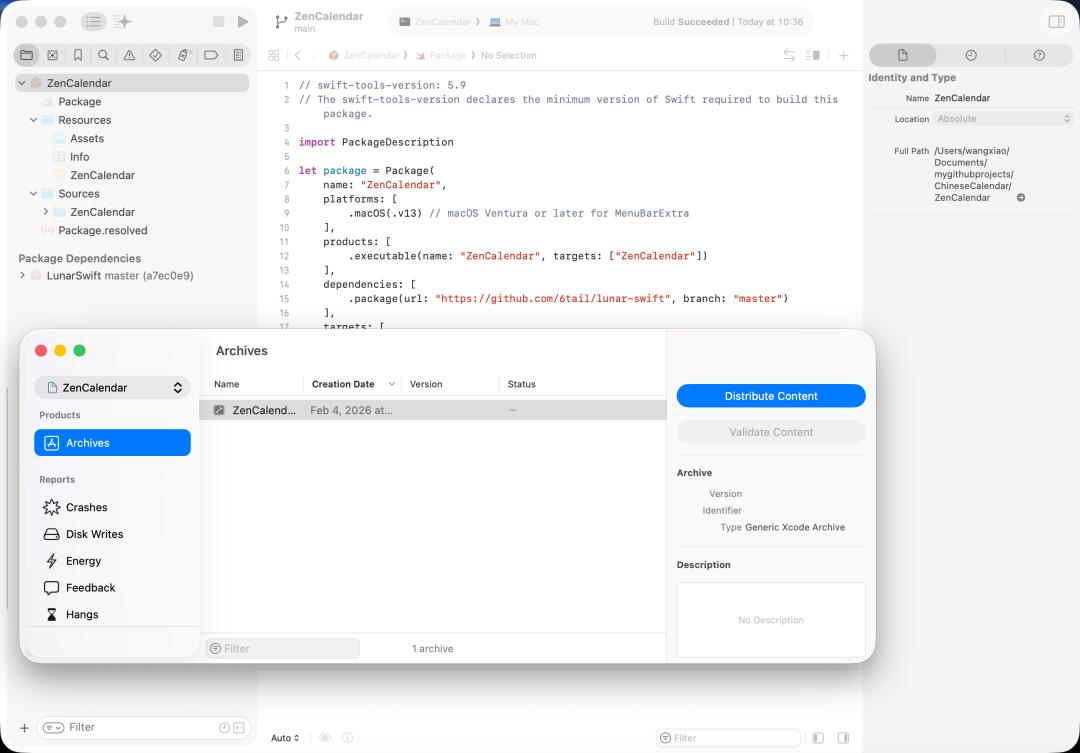
Task: Collapse the Resources folder
Action: tap(33, 120)
